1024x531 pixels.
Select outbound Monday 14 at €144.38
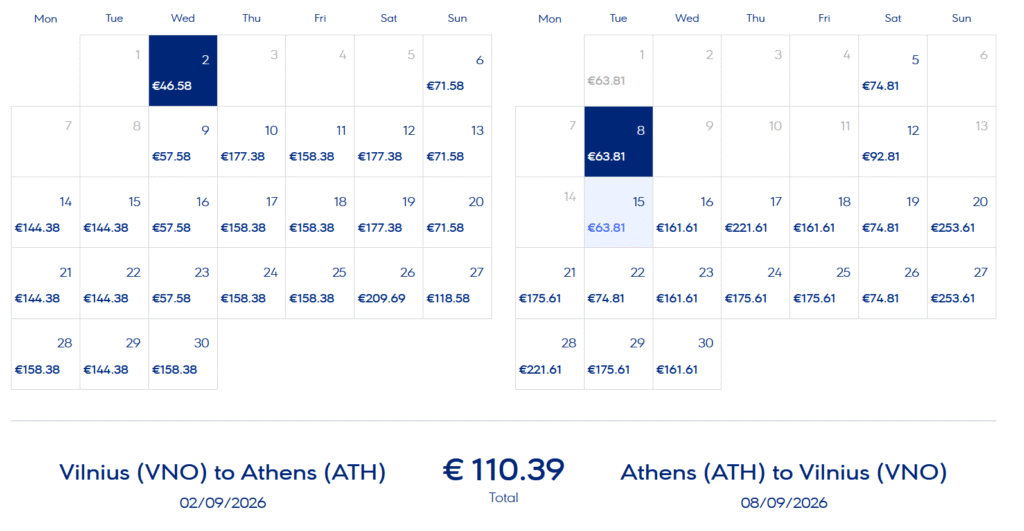46,213
